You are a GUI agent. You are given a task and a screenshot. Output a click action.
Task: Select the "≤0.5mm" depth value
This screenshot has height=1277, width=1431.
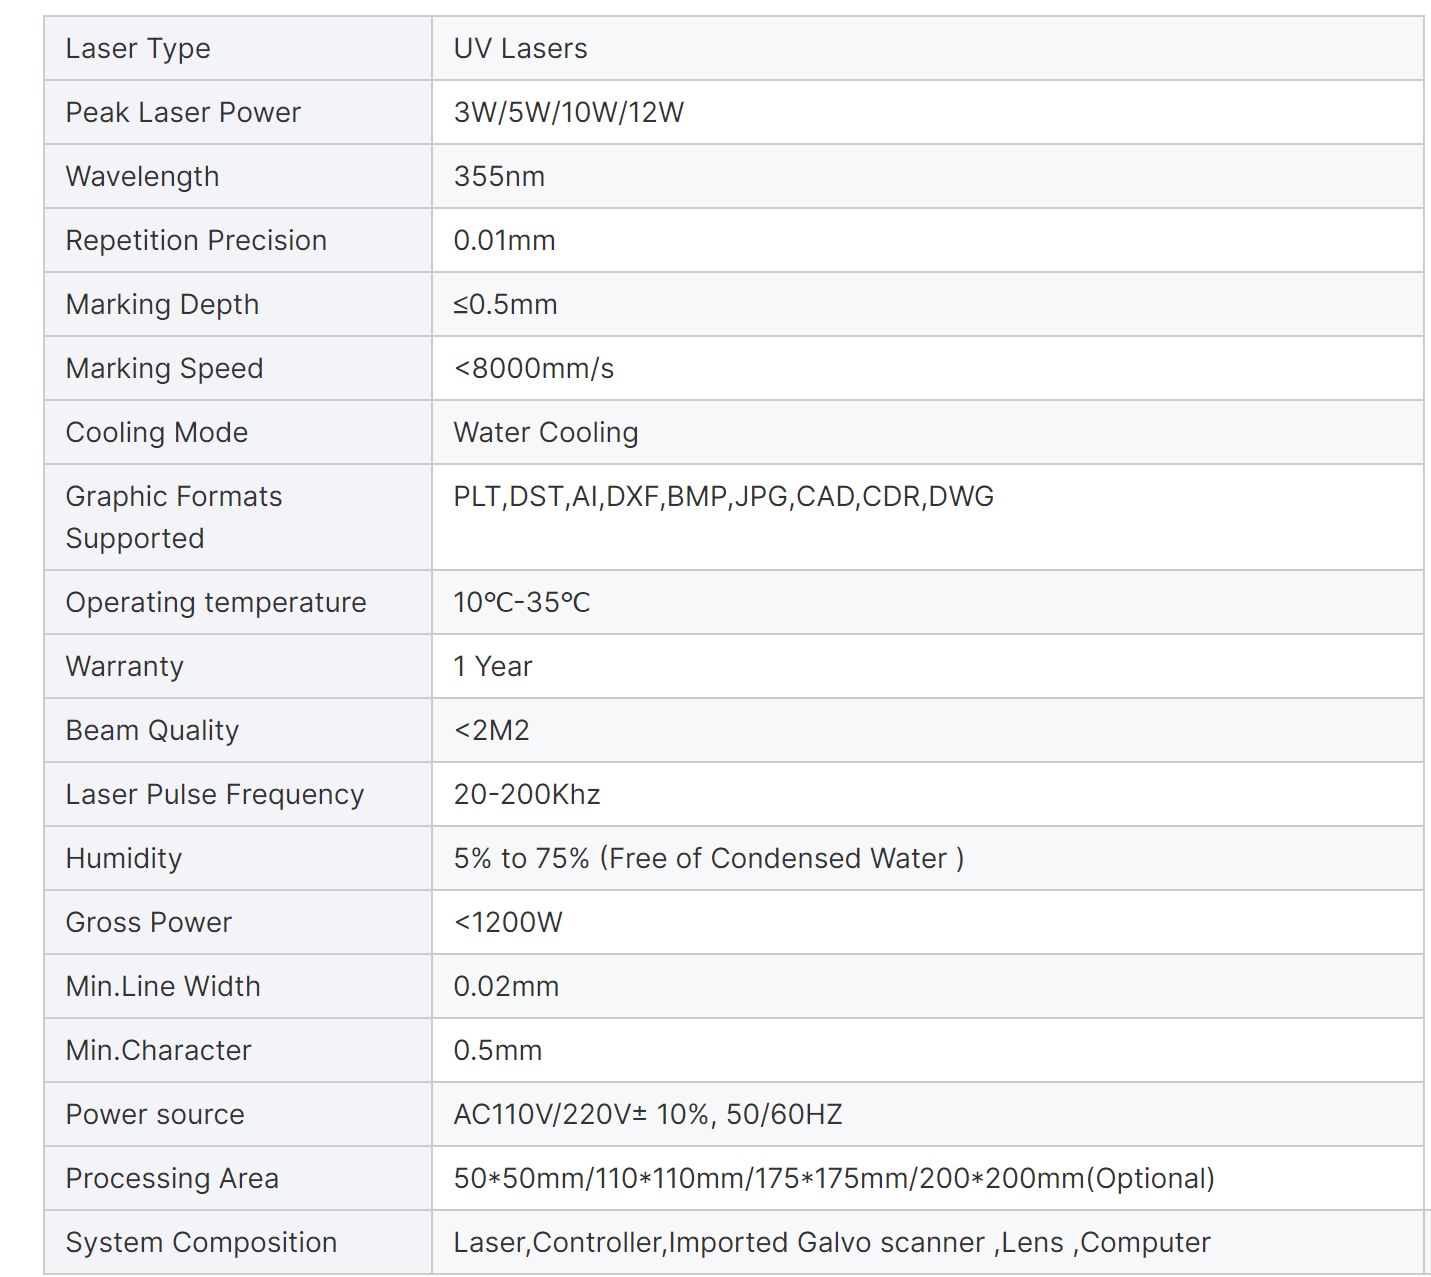505,305
